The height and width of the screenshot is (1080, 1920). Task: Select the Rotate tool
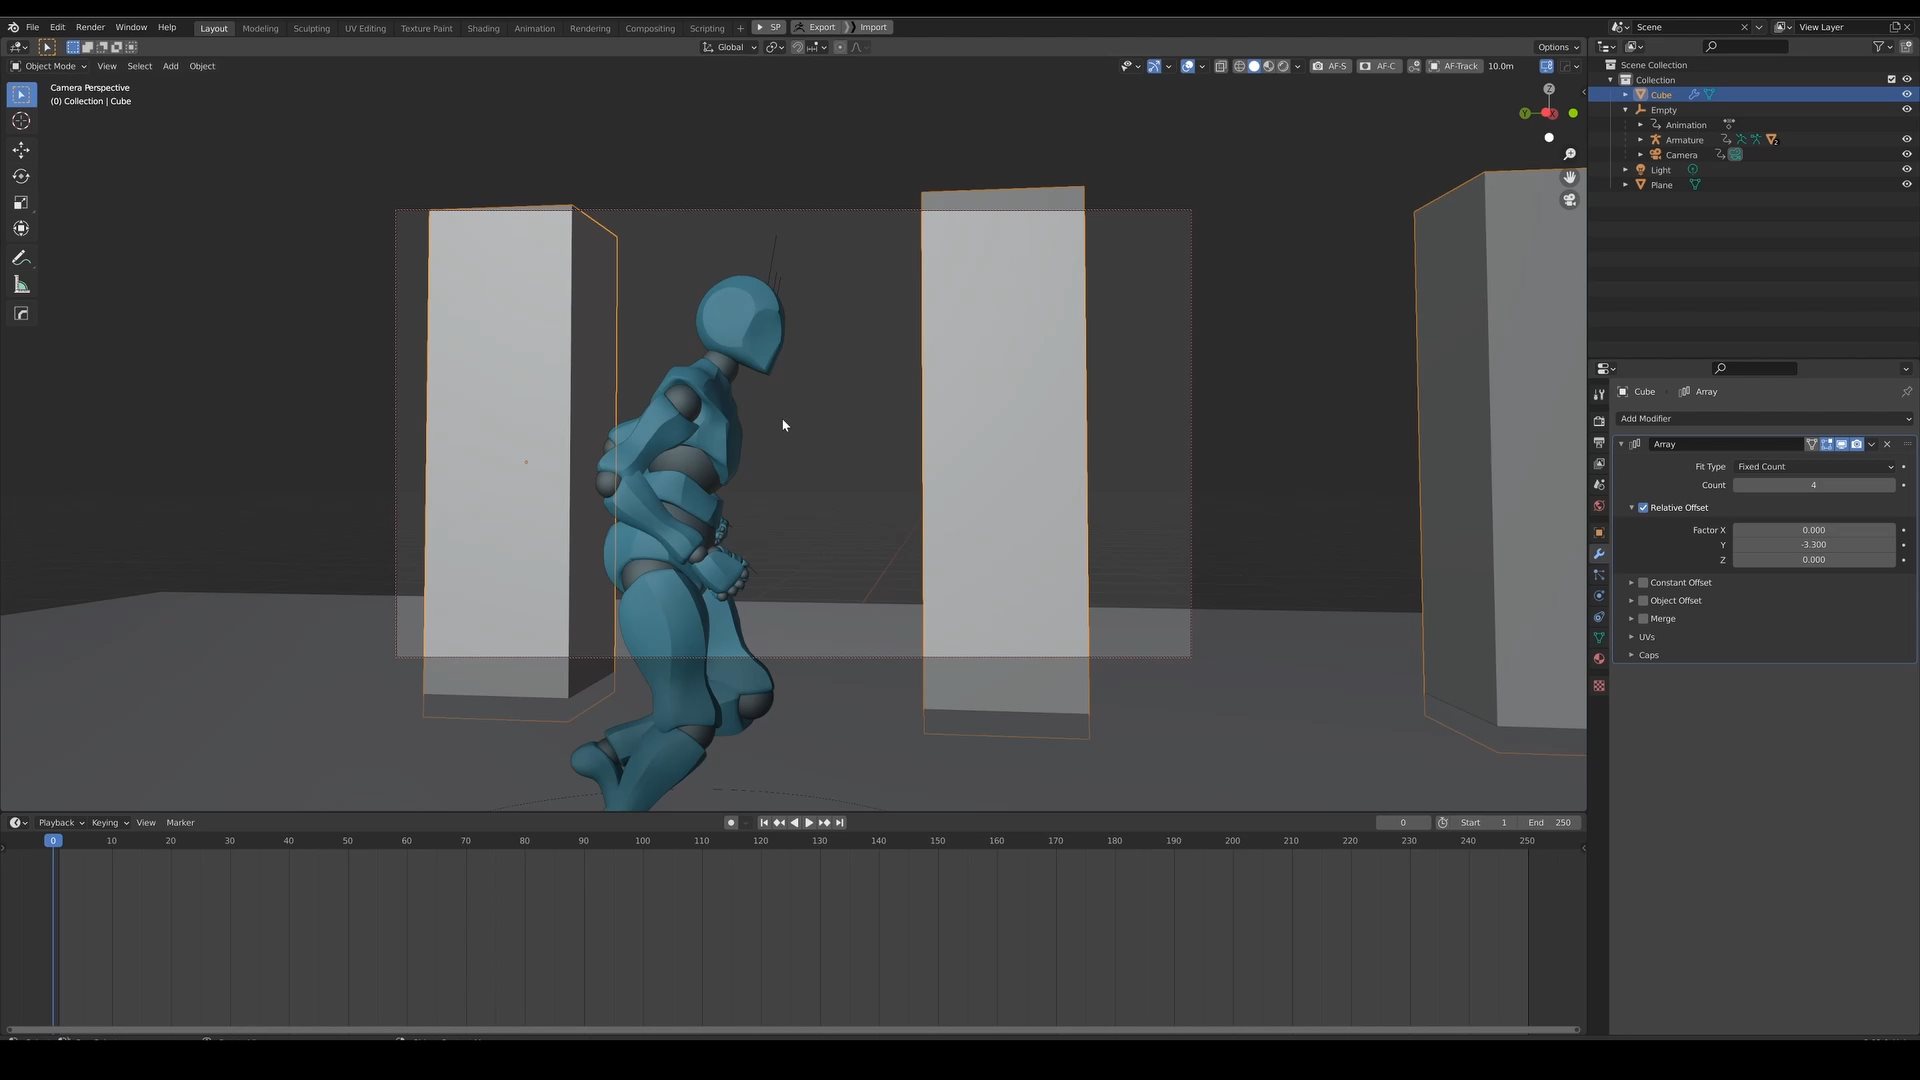tap(21, 176)
